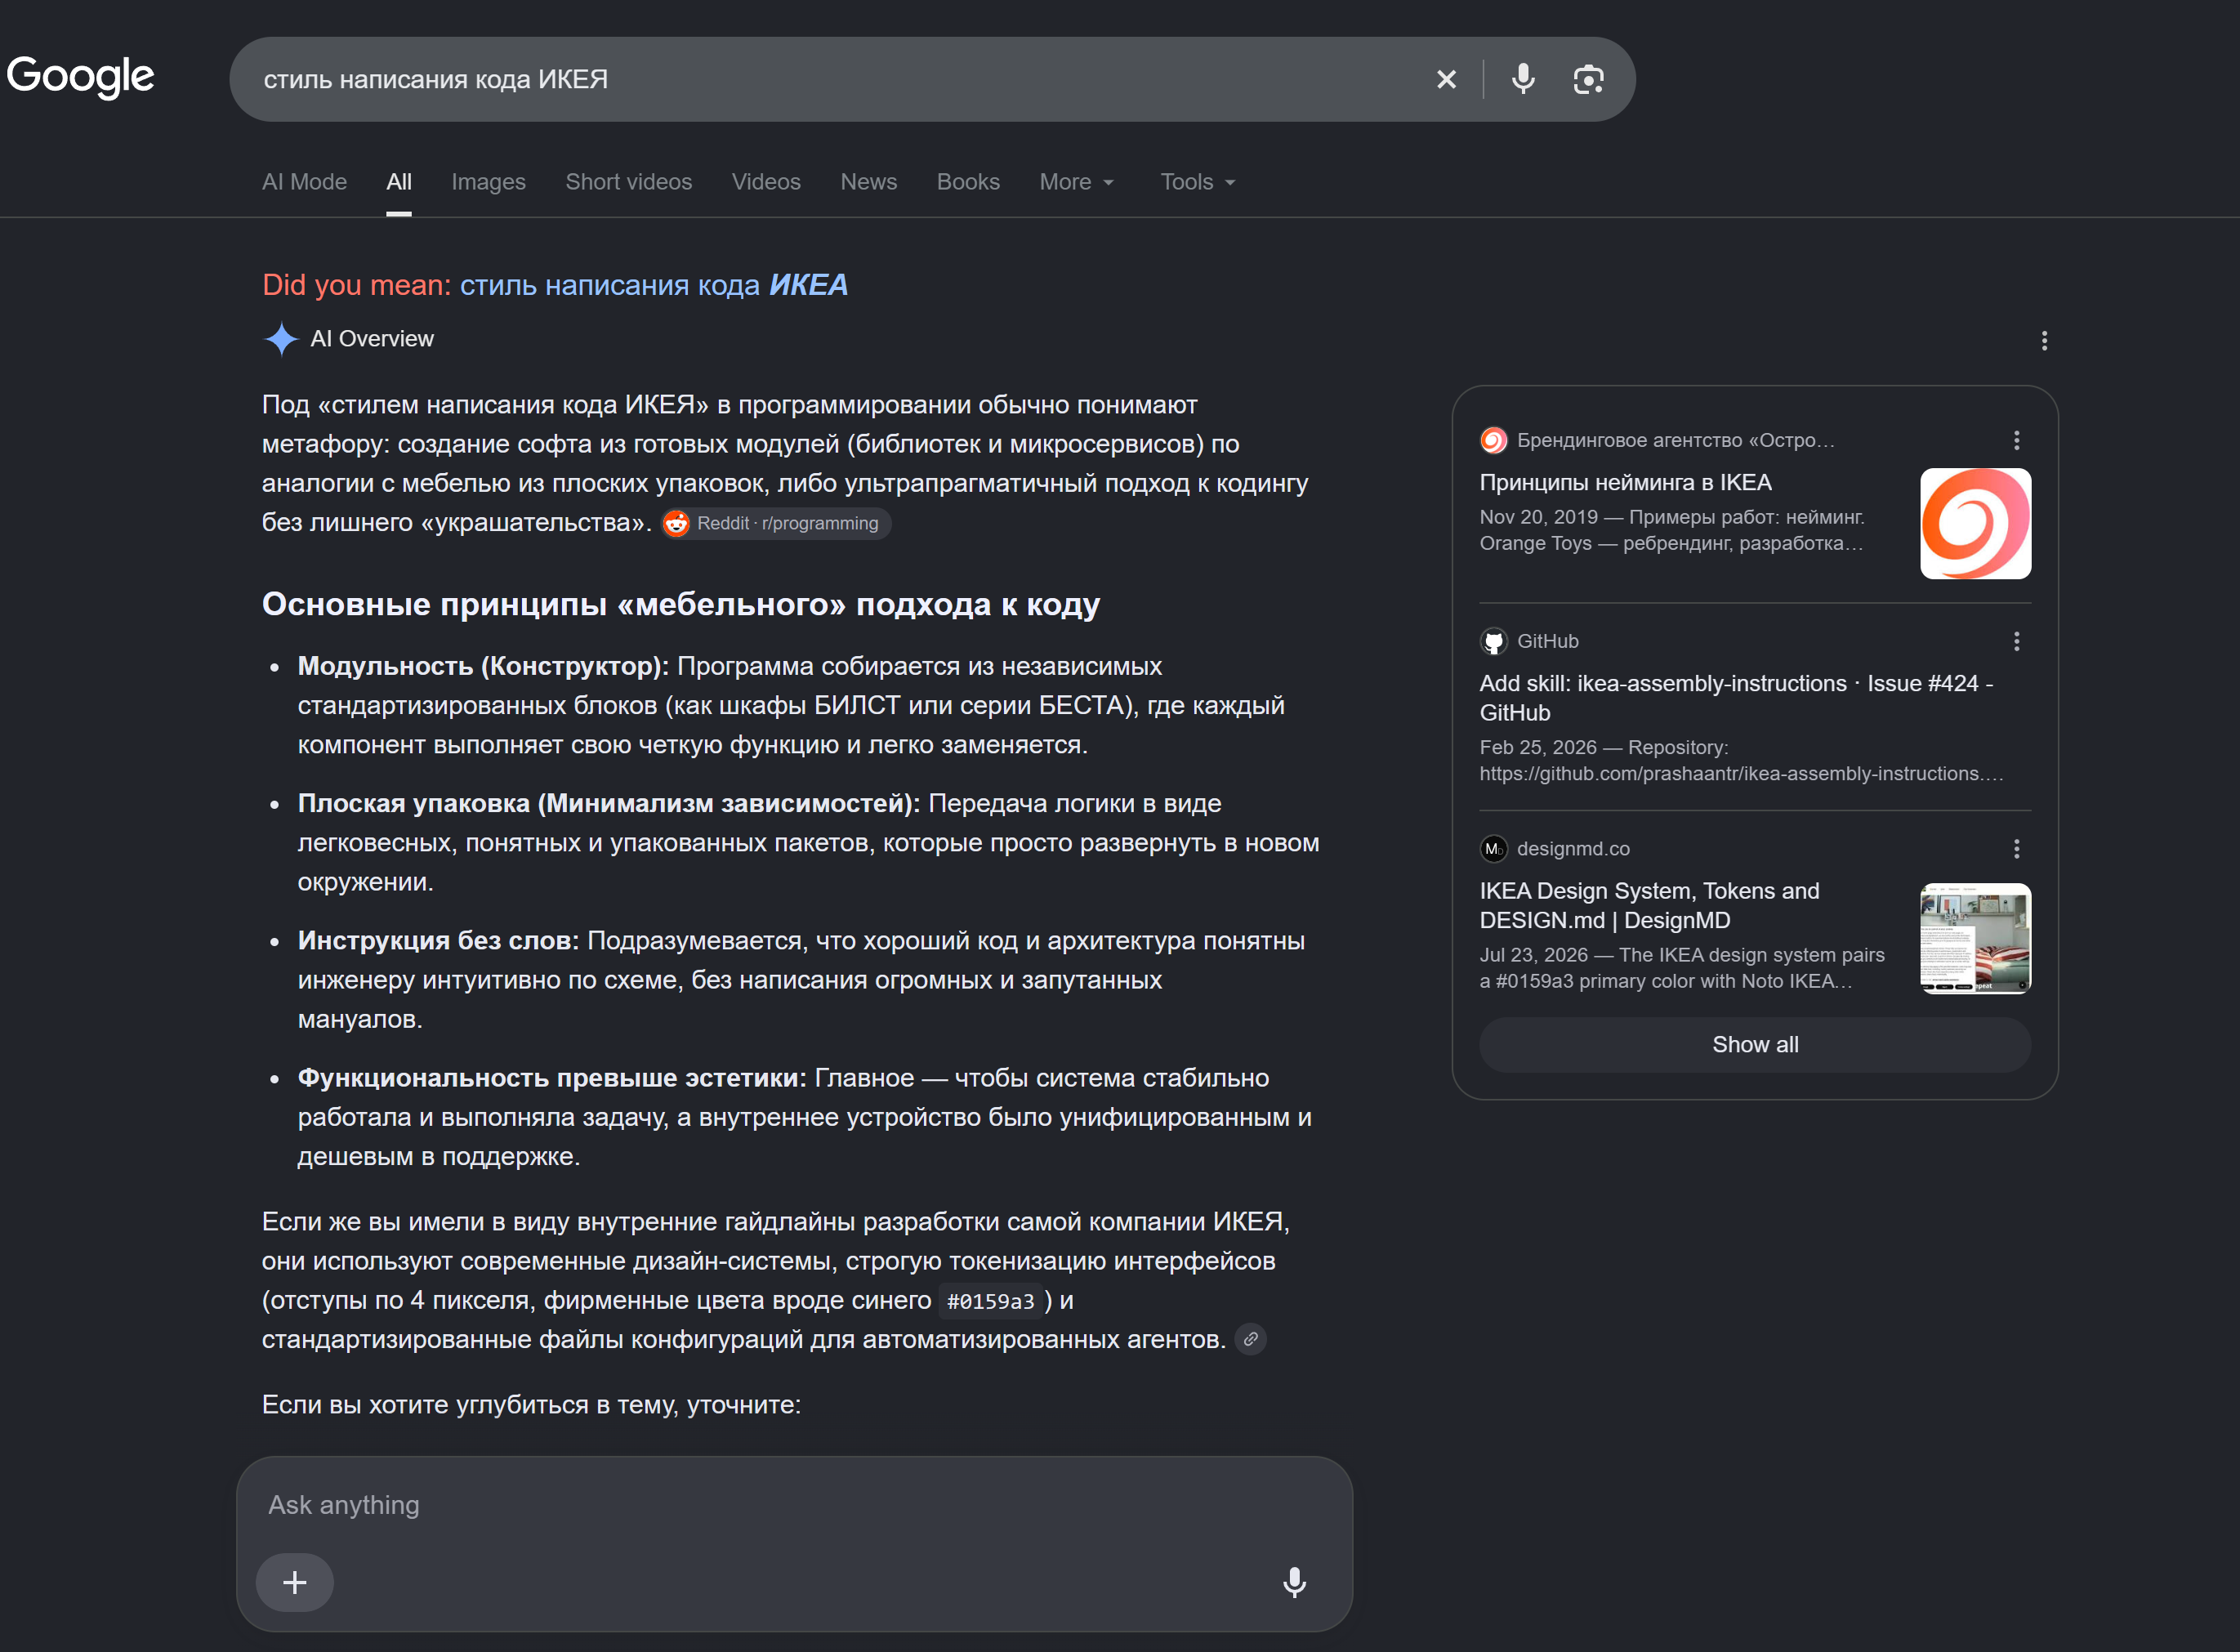Screen dimensions: 2240x1652
Task: Clear the search query with the X icon
Action: (1446, 79)
